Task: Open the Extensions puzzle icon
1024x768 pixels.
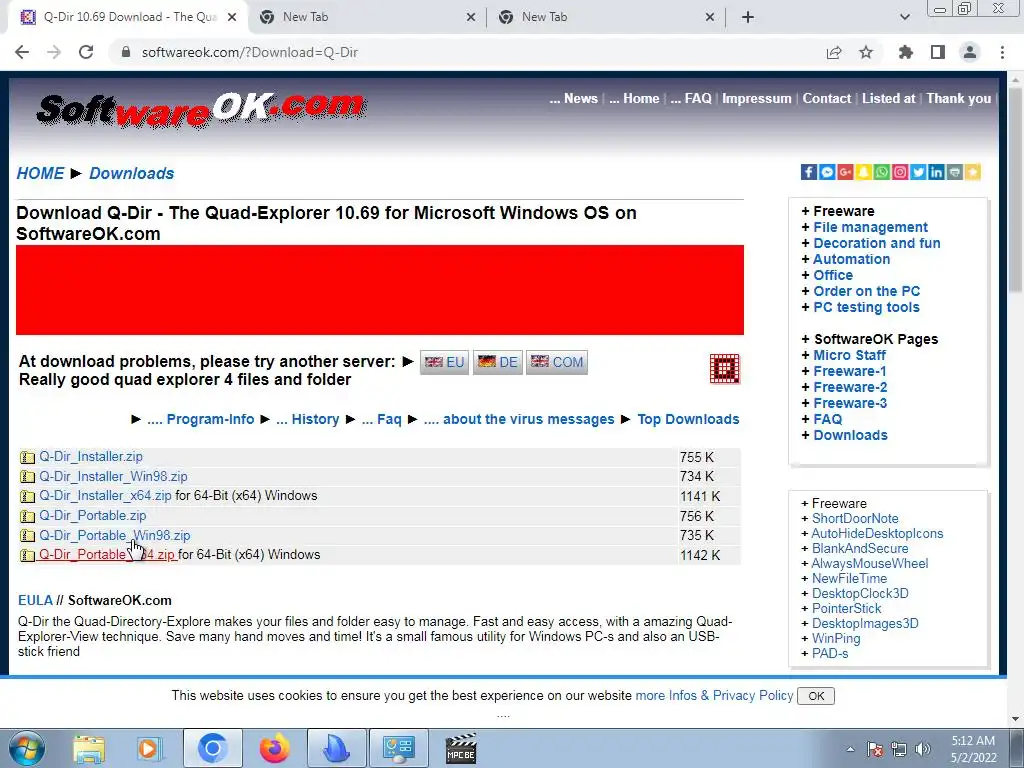Action: pos(906,52)
